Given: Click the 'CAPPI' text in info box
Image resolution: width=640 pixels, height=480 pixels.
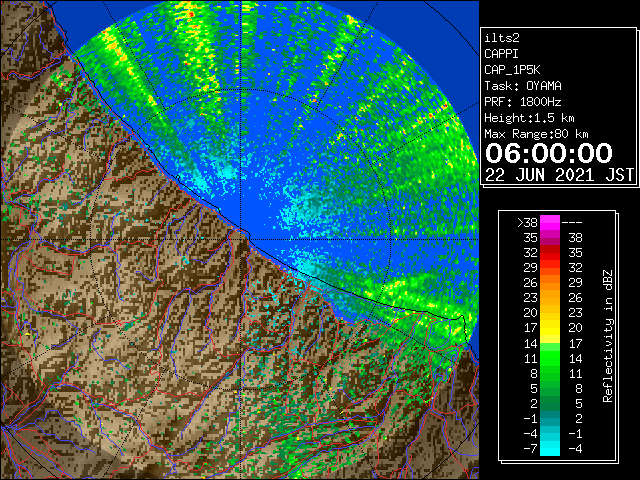Looking at the screenshot, I should pyautogui.click(x=501, y=54).
